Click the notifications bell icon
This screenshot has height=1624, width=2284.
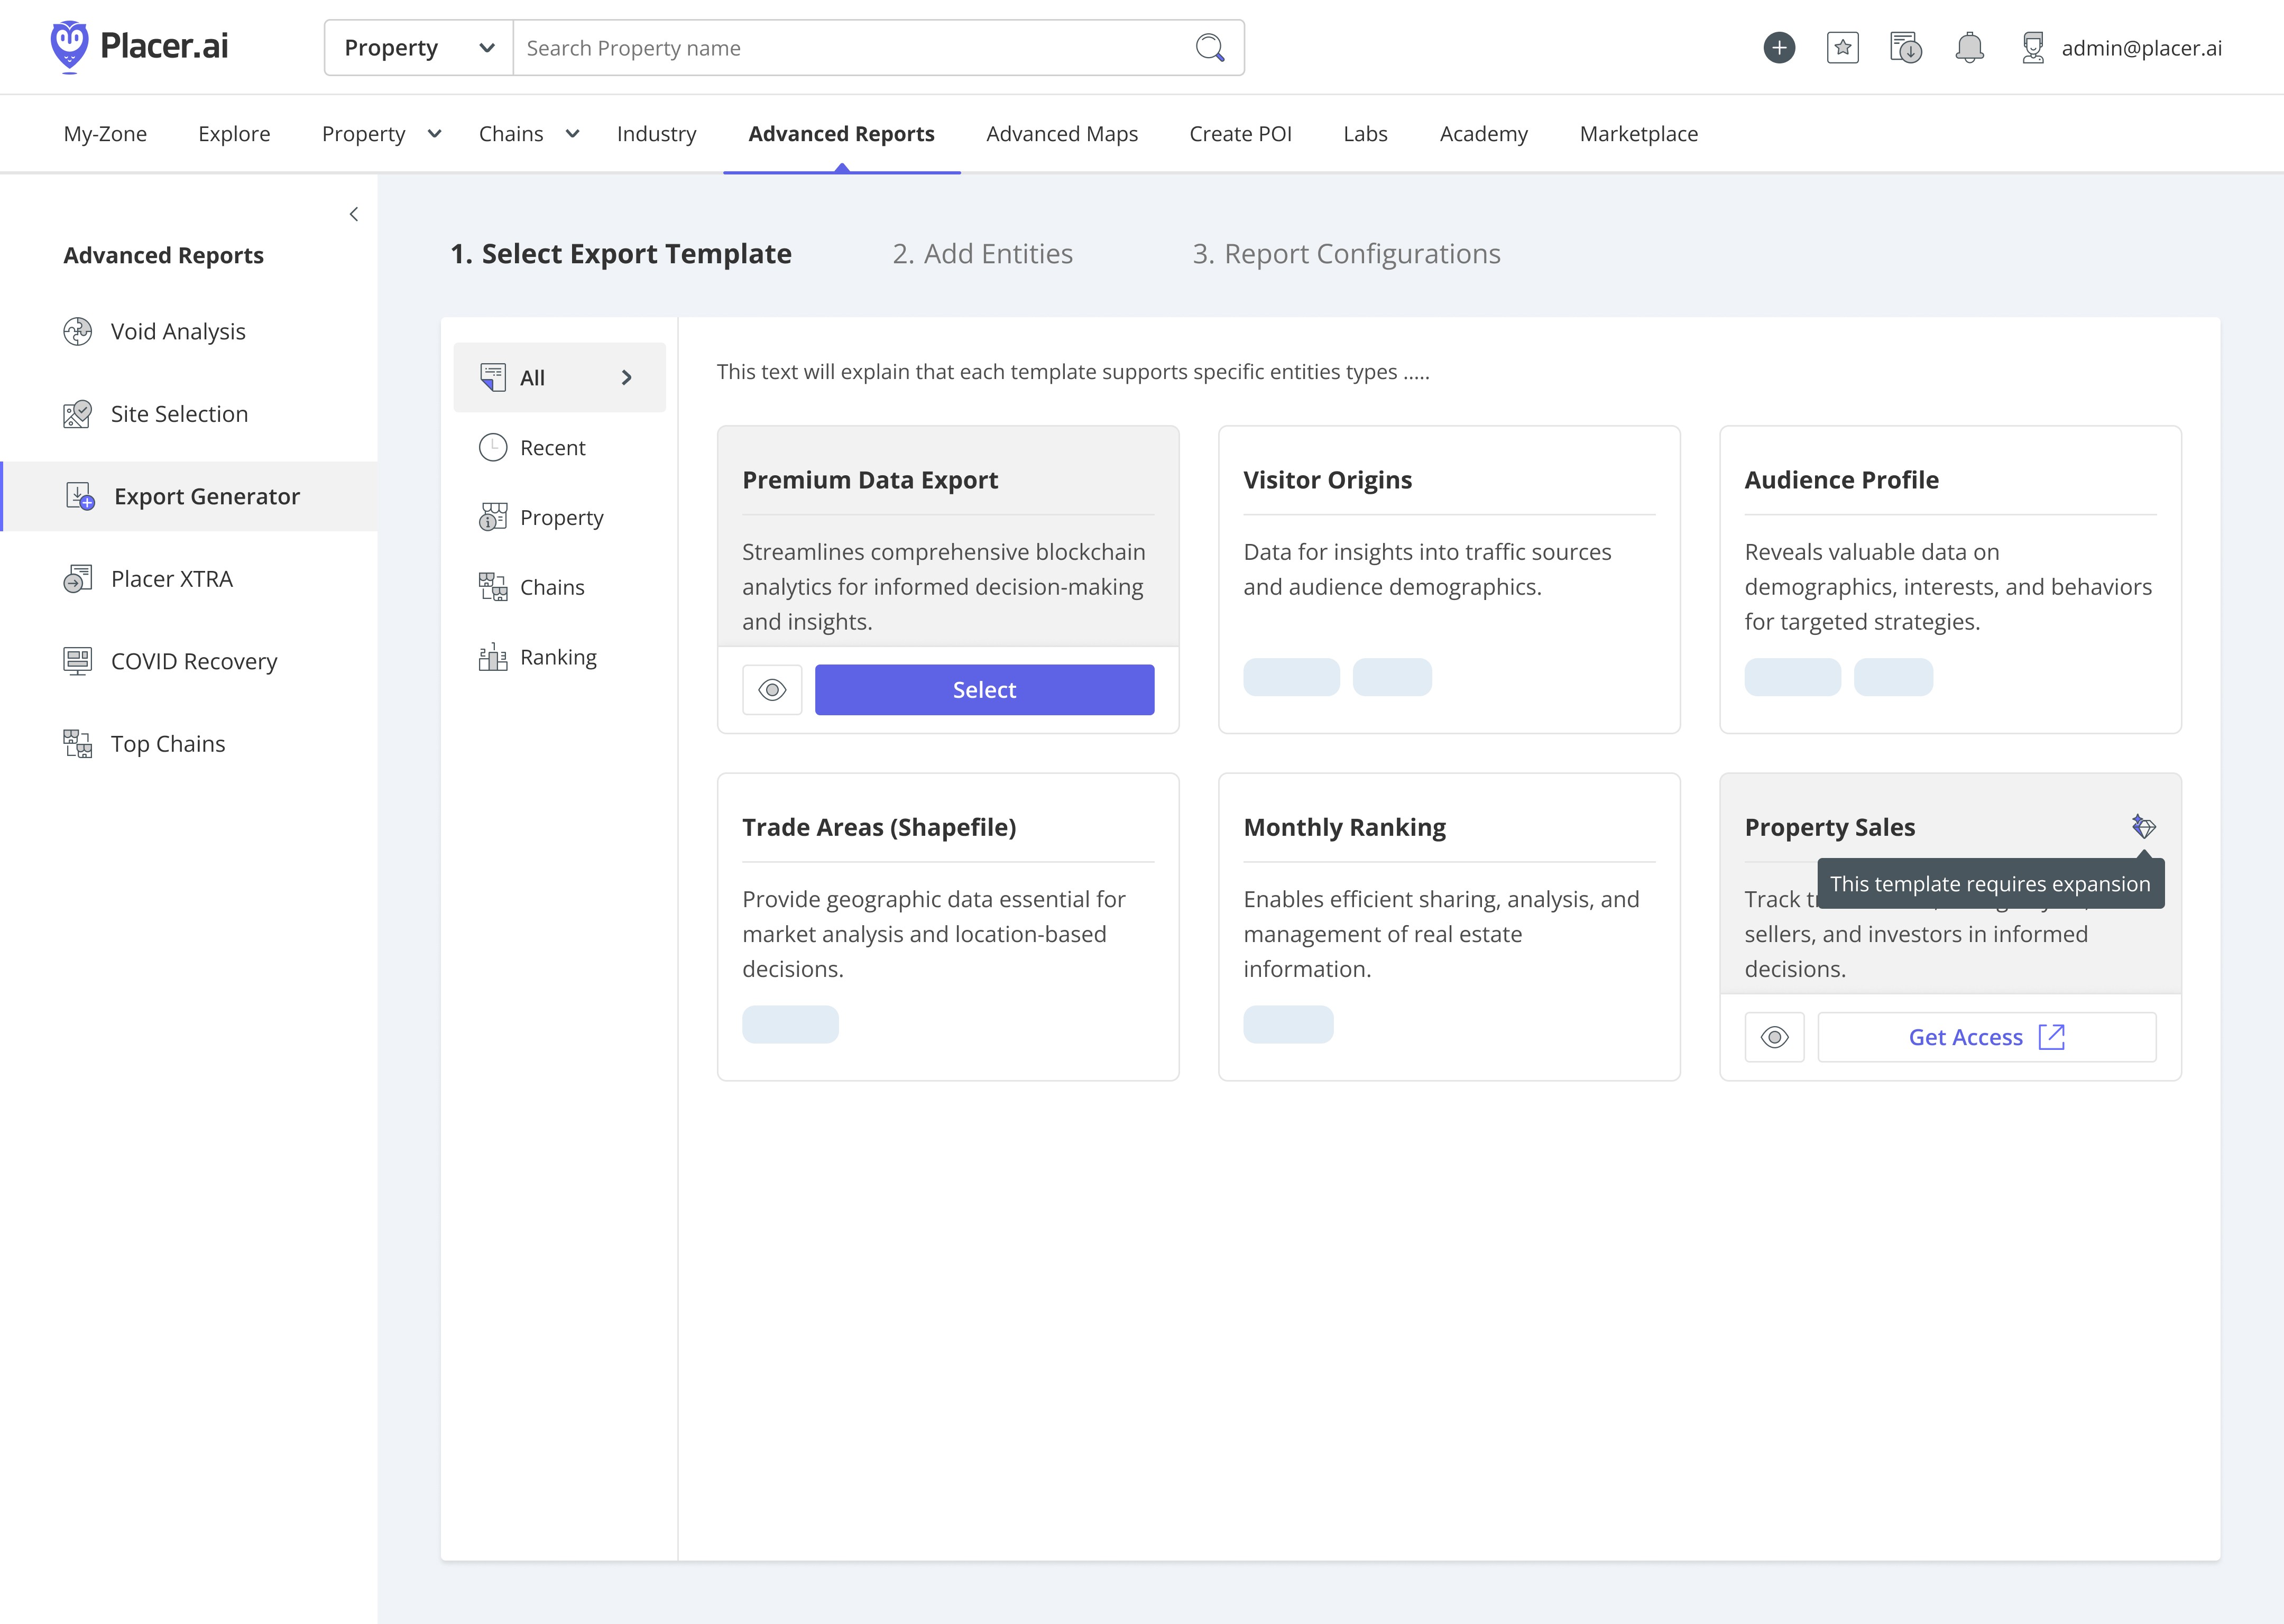click(1969, 48)
